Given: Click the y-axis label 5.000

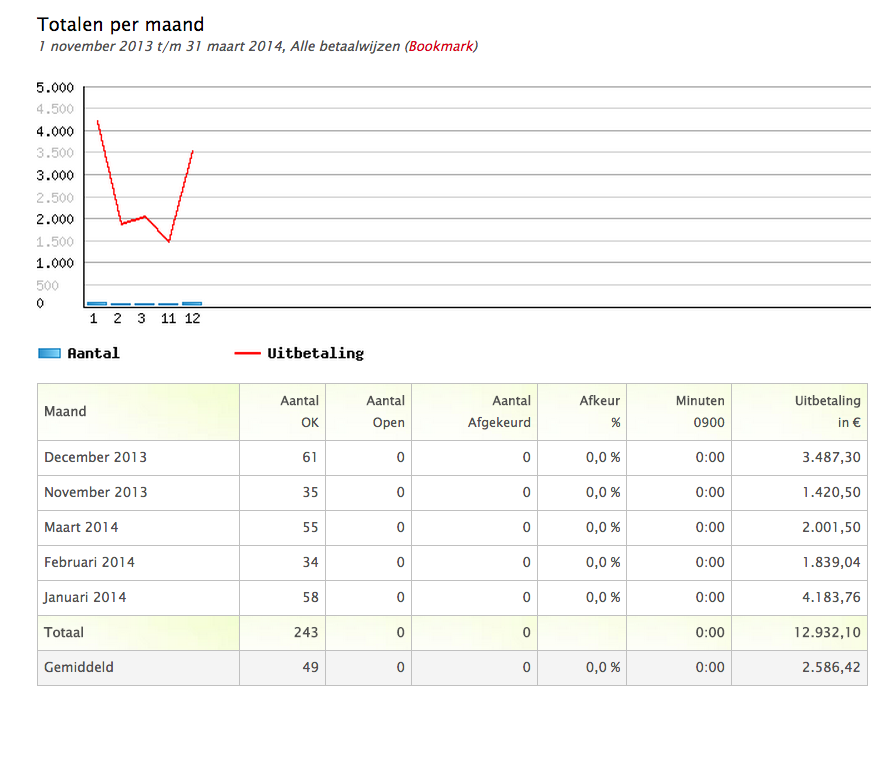Looking at the screenshot, I should [55, 88].
